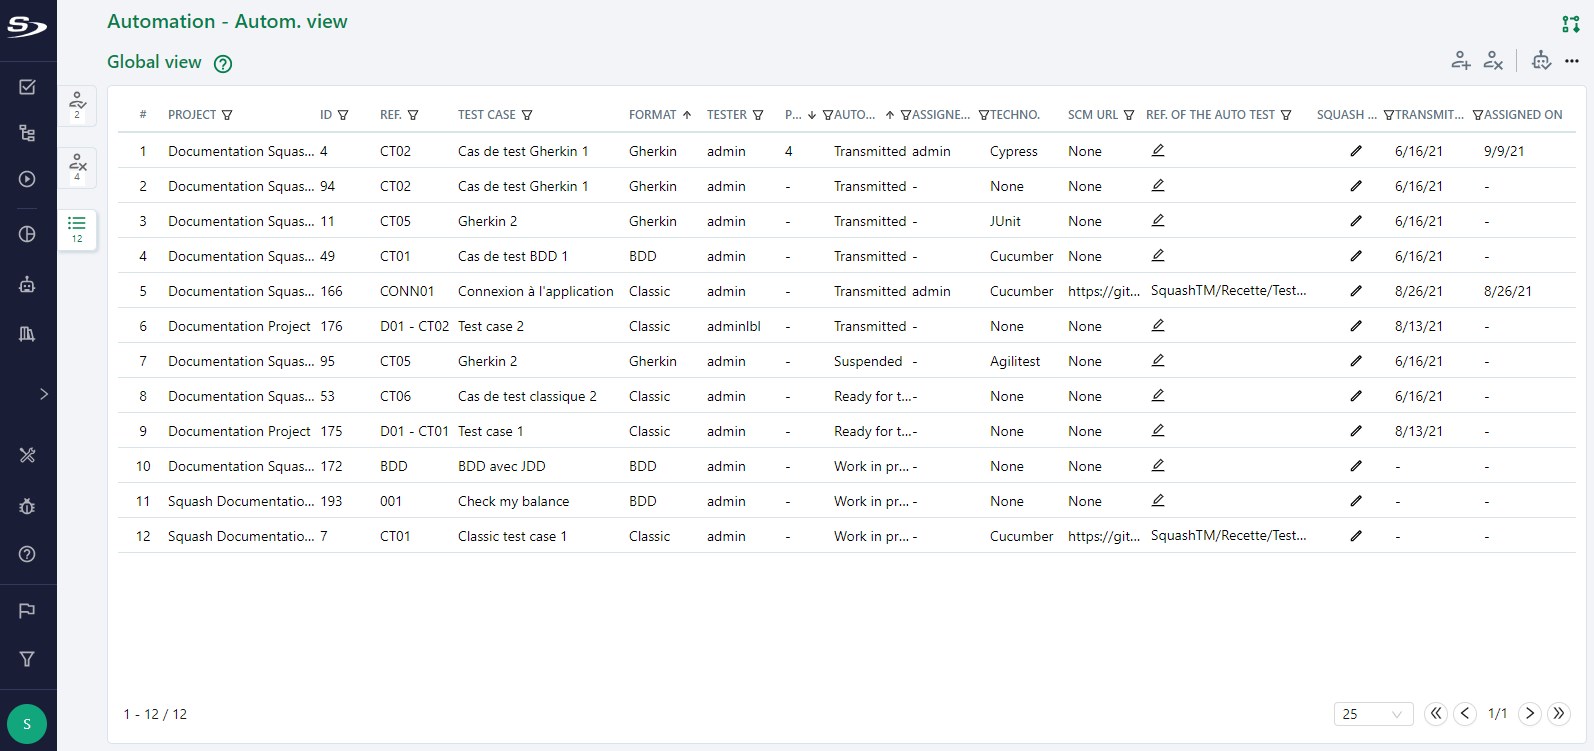Image resolution: width=1594 pixels, height=751 pixels.
Task: Open the sidebar milestone flag icon
Action: click(x=27, y=610)
